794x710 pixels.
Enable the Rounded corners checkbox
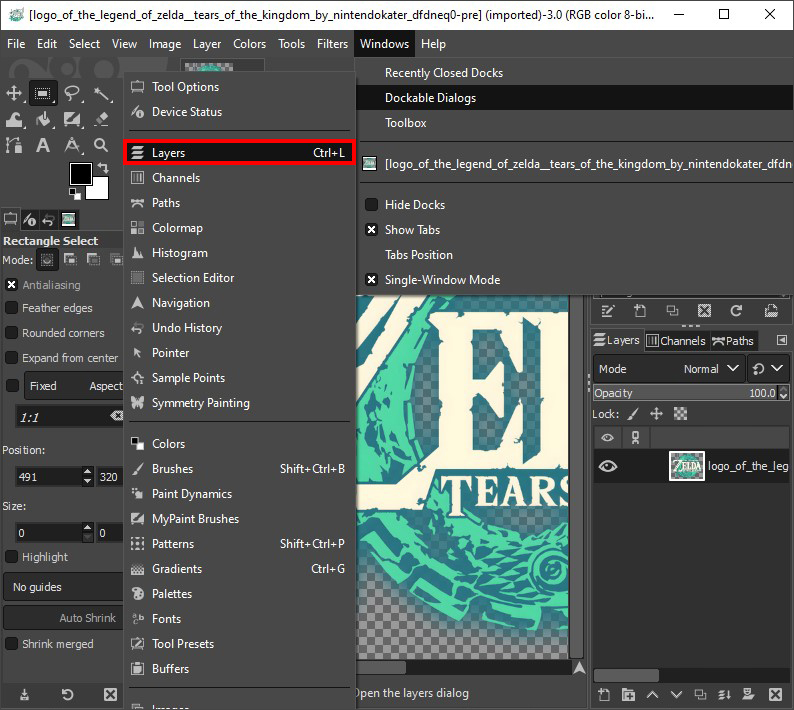(x=11, y=333)
